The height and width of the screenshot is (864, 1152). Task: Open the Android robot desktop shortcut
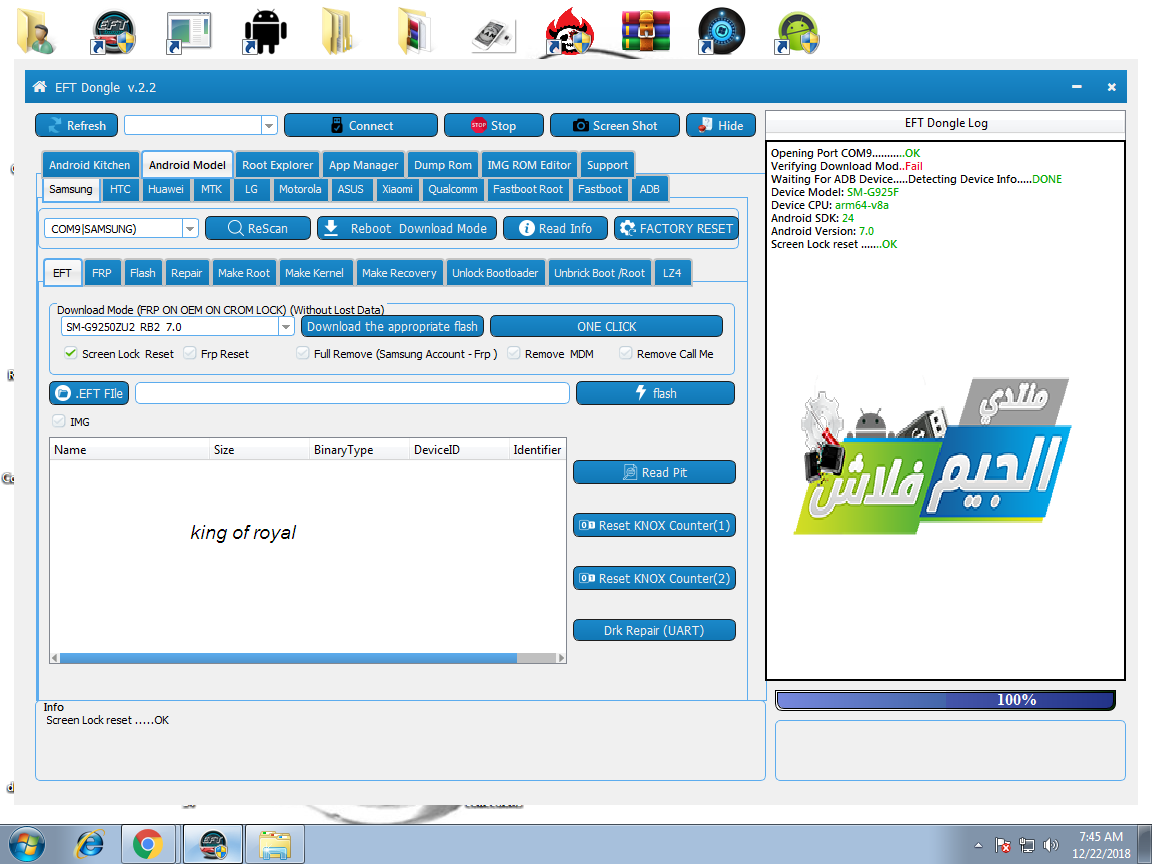coord(264,34)
